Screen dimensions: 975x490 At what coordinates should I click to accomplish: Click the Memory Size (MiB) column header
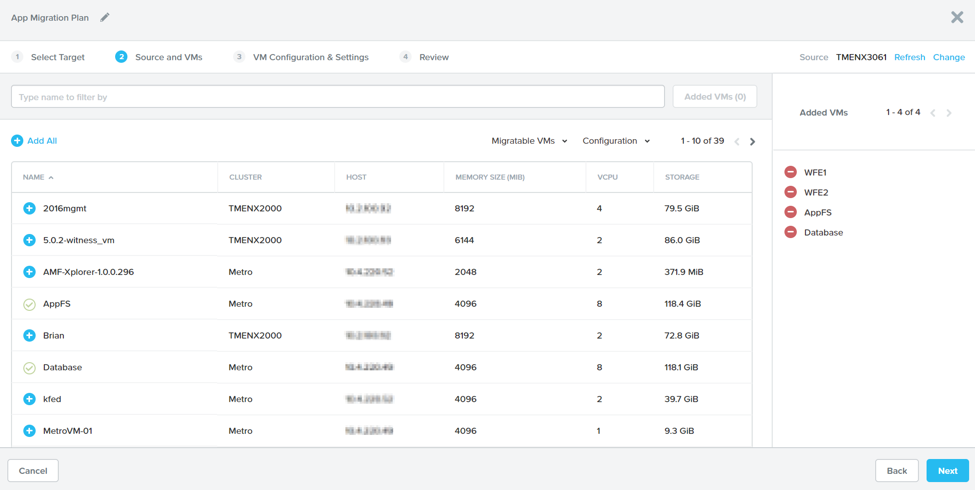[x=490, y=177]
